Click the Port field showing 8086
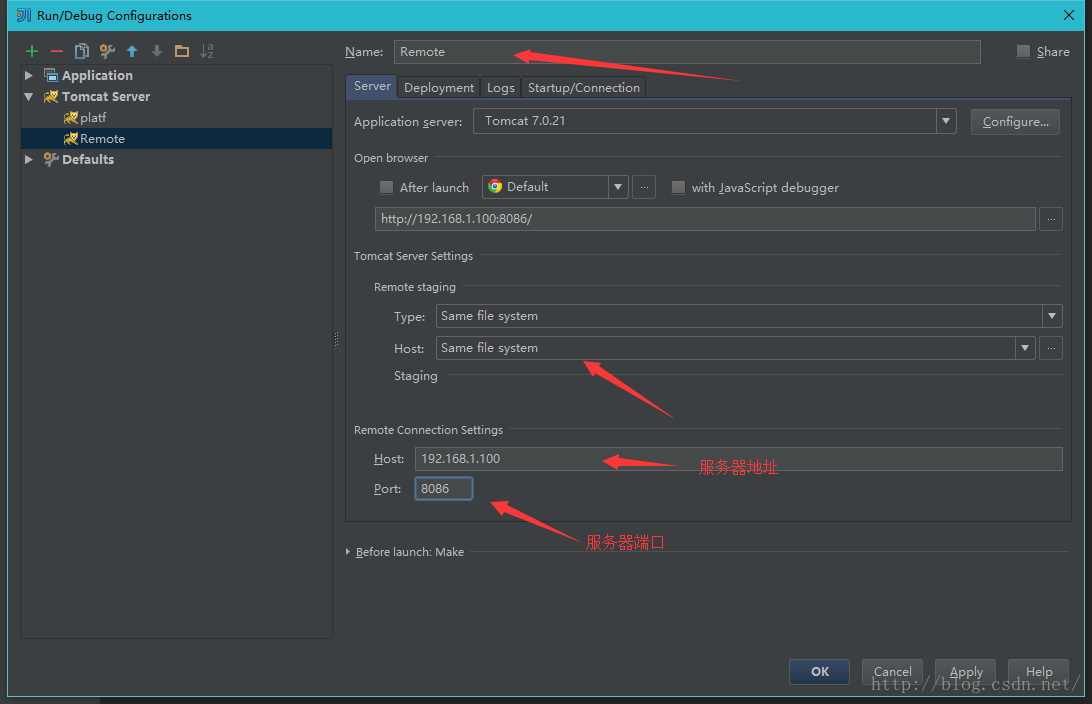The image size is (1092, 704). point(444,489)
